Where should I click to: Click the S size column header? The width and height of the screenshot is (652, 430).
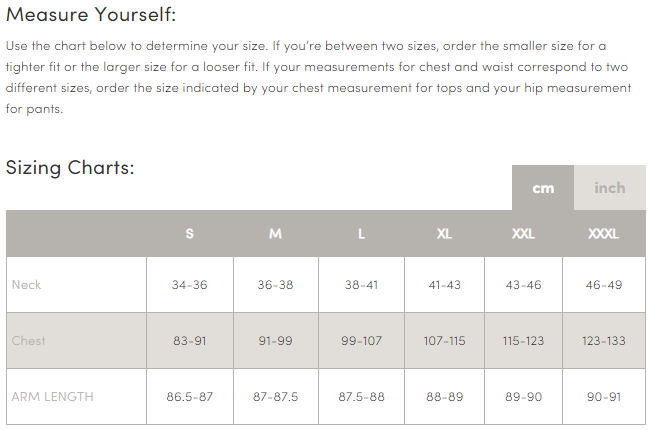tap(190, 234)
